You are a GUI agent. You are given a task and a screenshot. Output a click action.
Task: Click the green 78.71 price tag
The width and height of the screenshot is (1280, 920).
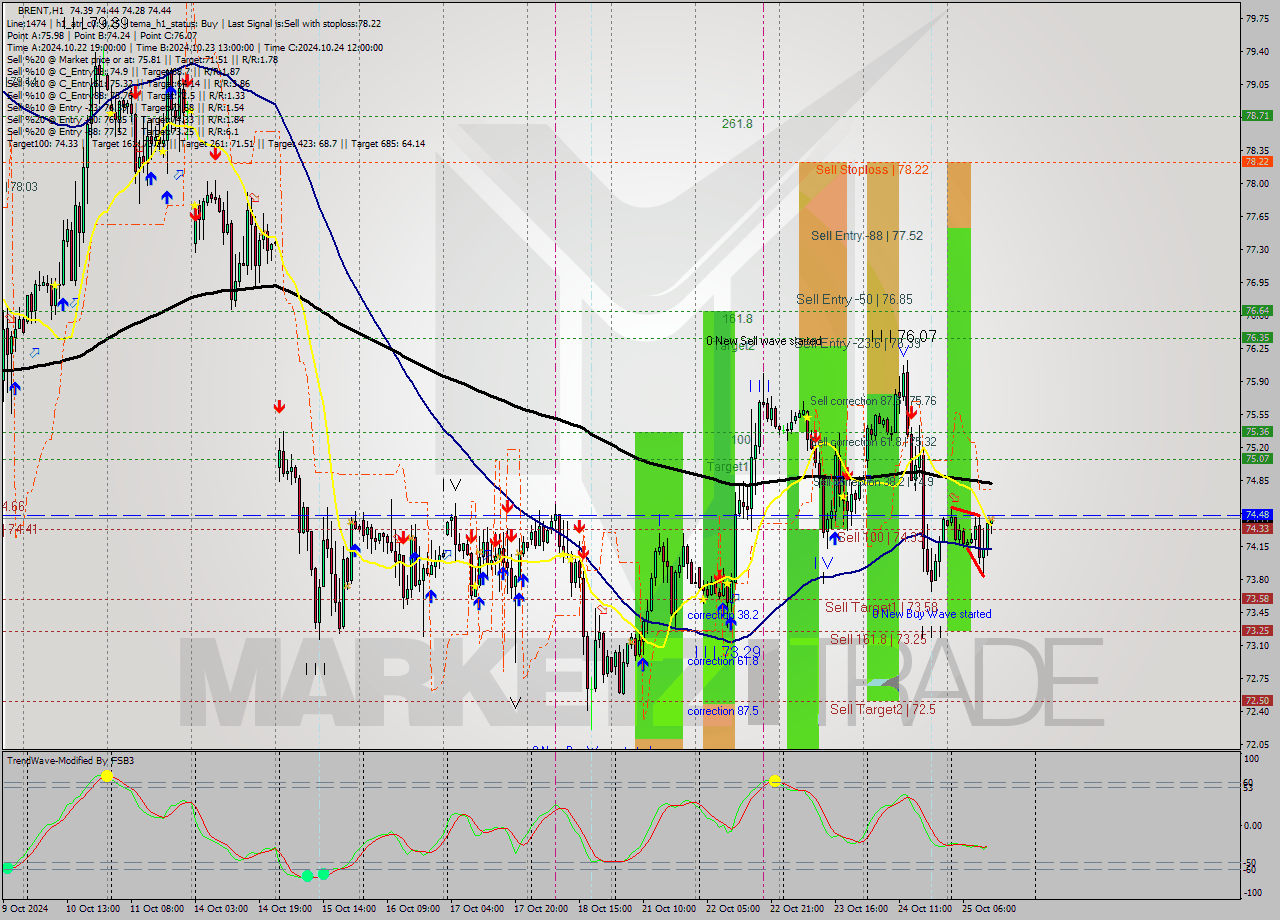(1257, 116)
